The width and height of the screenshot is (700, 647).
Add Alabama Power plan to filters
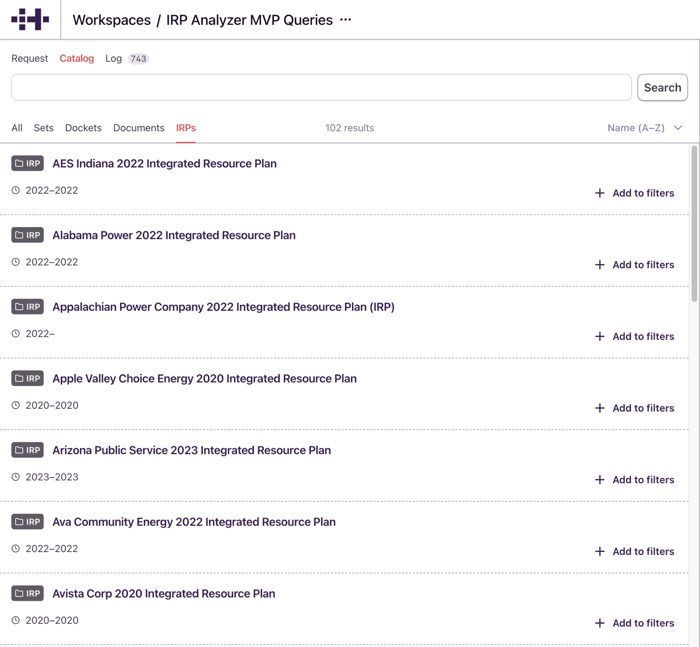click(x=634, y=265)
